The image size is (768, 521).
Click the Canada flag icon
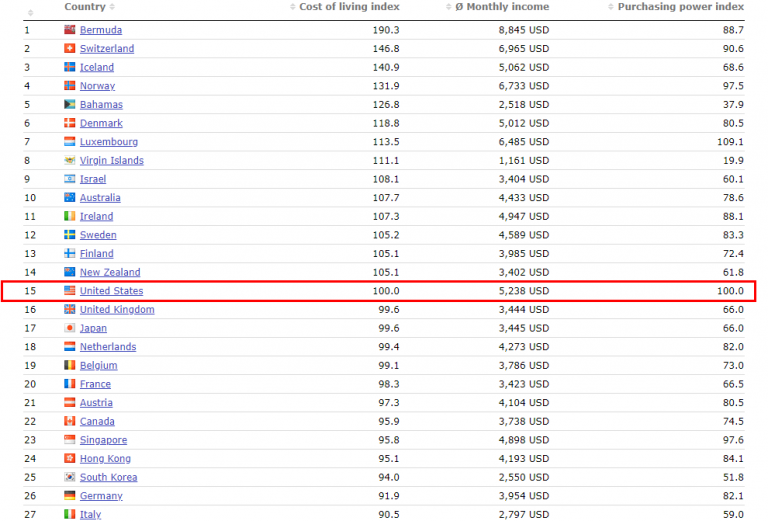pos(70,421)
